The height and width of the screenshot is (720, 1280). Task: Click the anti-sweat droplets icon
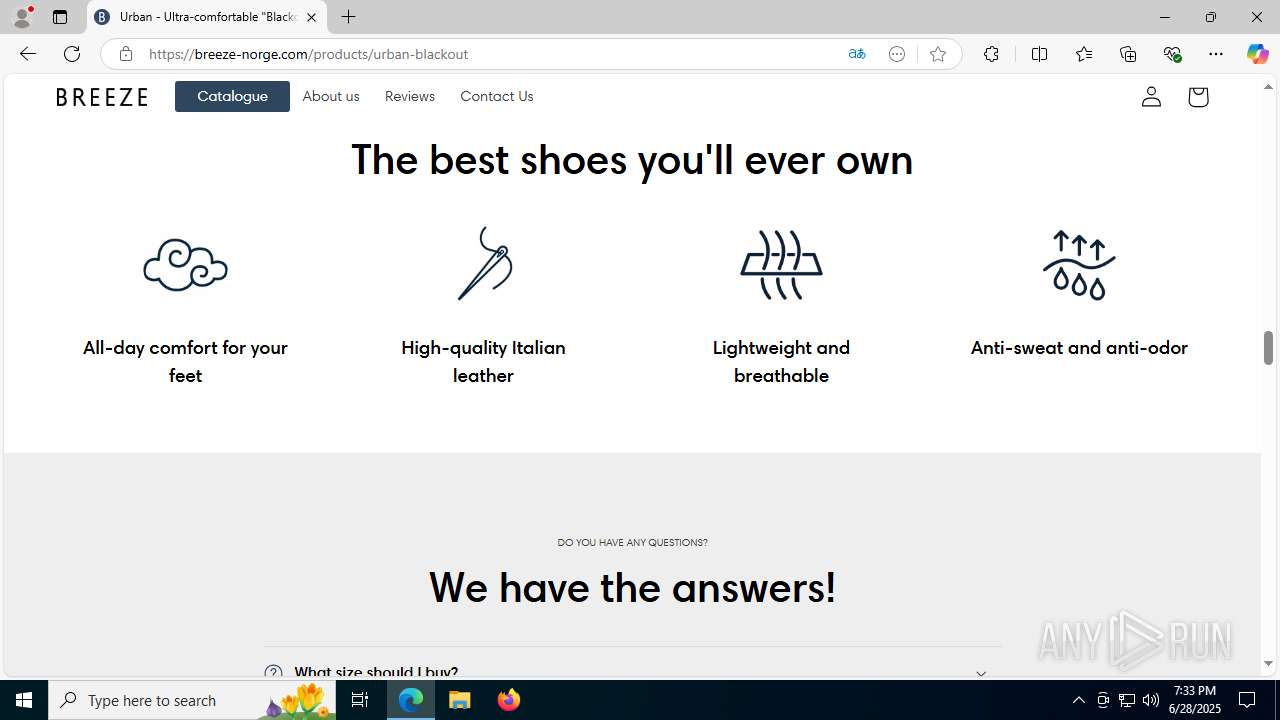(1079, 265)
